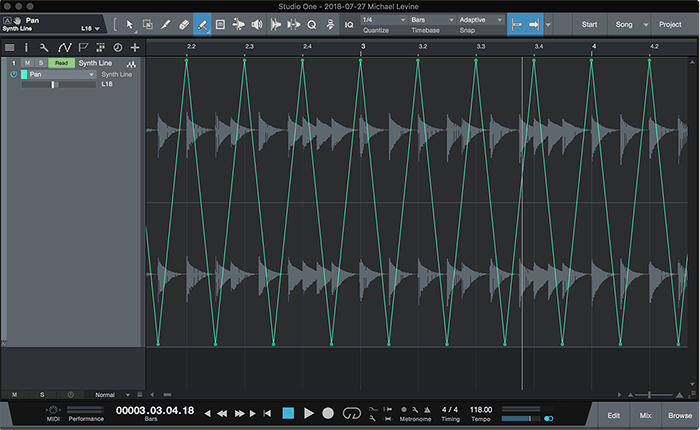Open the Edit panel
The height and width of the screenshot is (430, 700).
click(613, 415)
